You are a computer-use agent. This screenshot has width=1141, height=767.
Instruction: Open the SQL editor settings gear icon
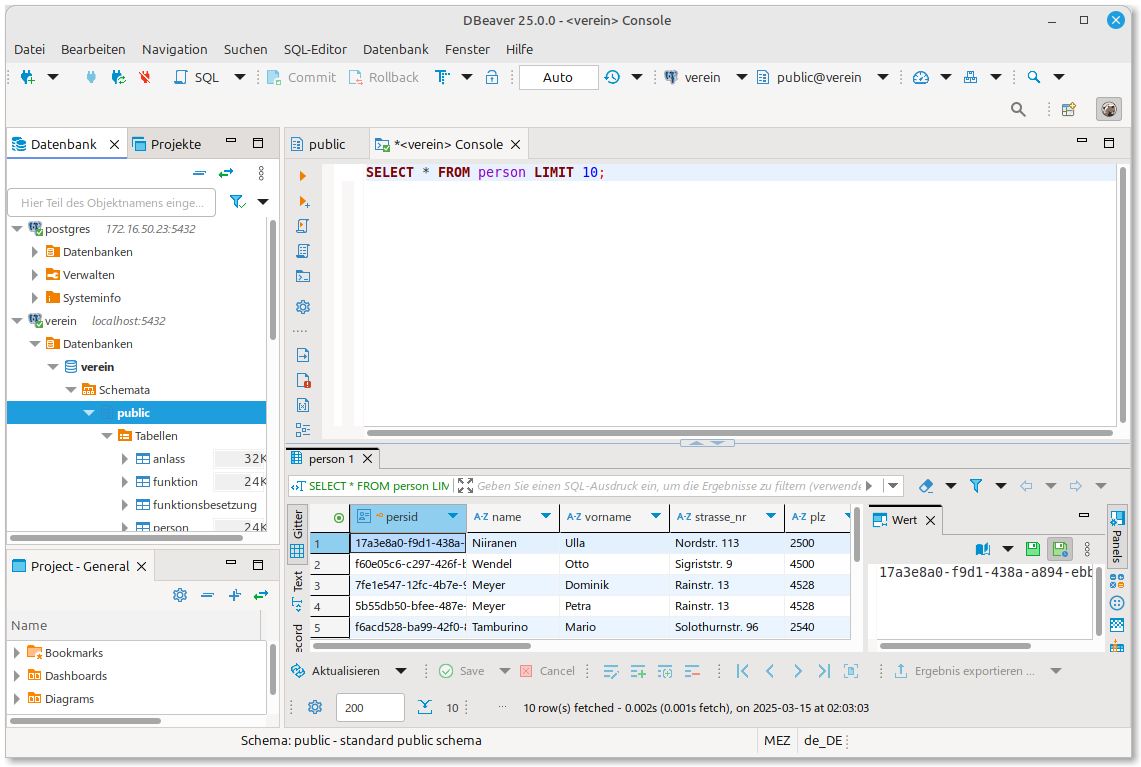pyautogui.click(x=303, y=307)
